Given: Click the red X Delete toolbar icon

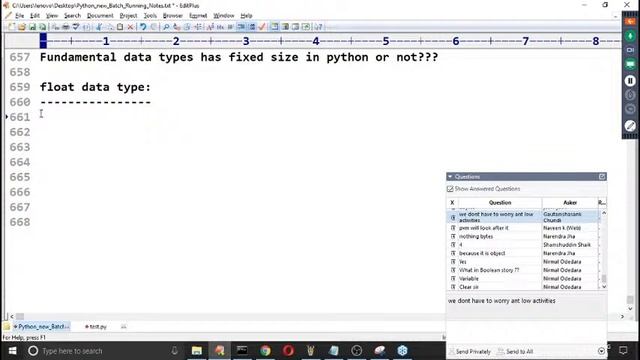Looking at the screenshot, I should (130, 27).
